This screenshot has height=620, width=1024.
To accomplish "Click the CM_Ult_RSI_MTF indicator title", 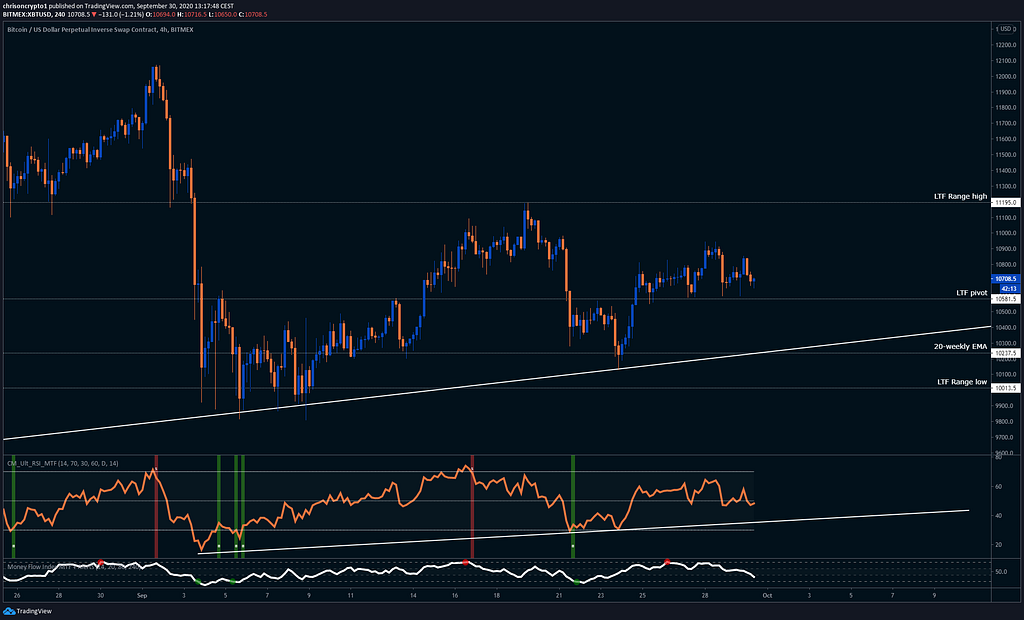I will point(63,463).
